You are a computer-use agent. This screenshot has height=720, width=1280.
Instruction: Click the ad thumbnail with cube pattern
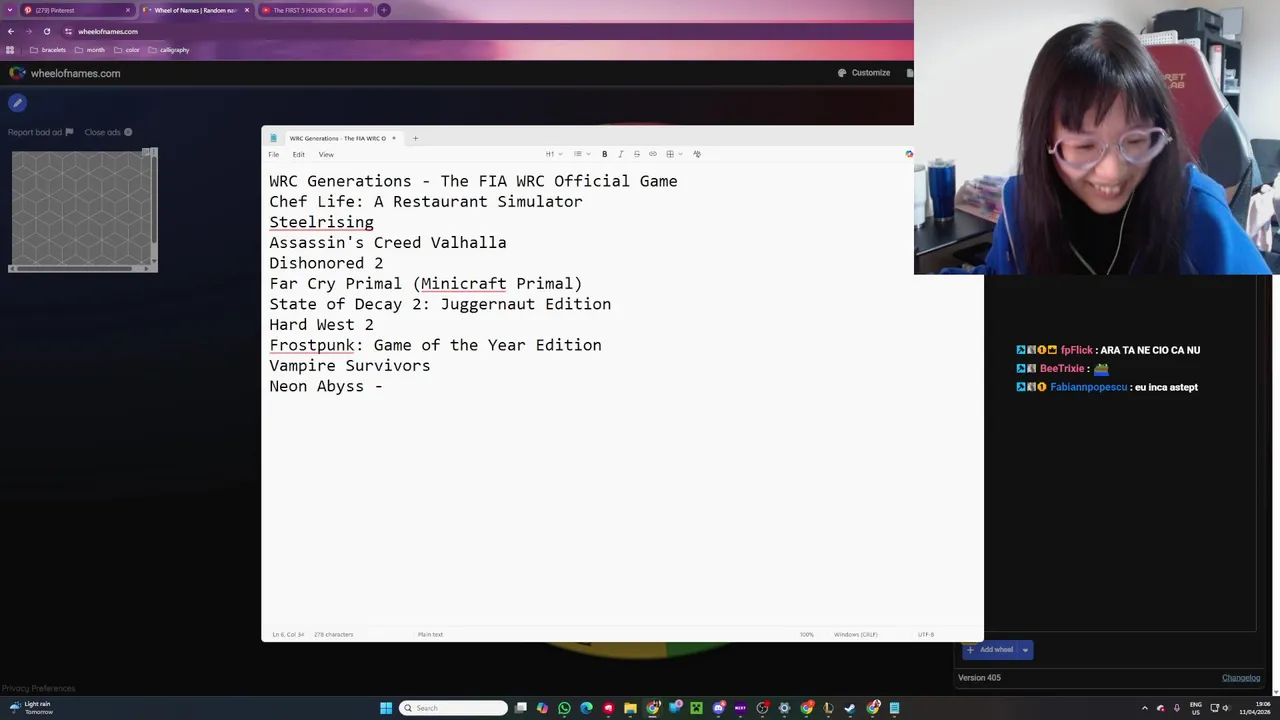pos(83,210)
